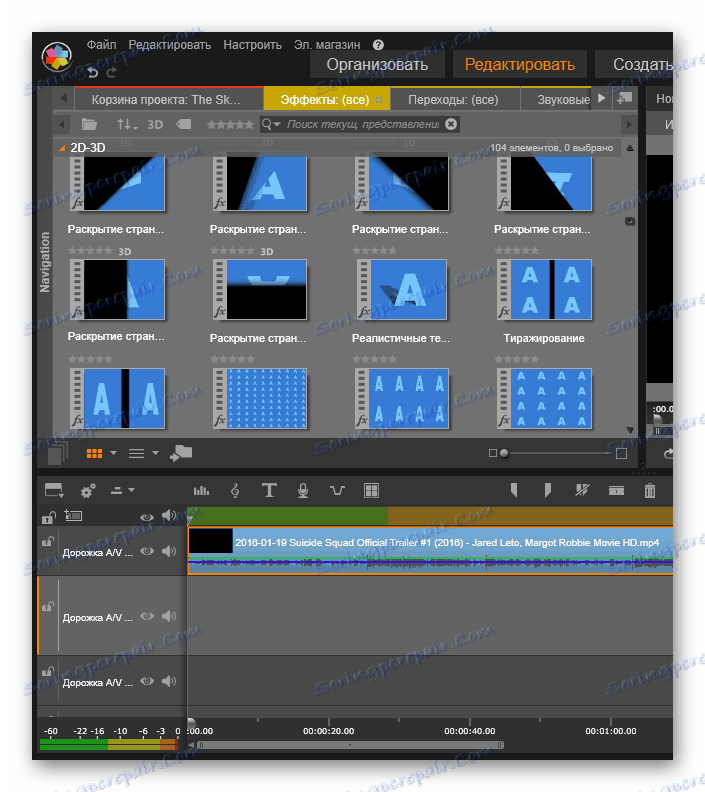Switch to the large Редактировать workspace button

click(x=520, y=64)
